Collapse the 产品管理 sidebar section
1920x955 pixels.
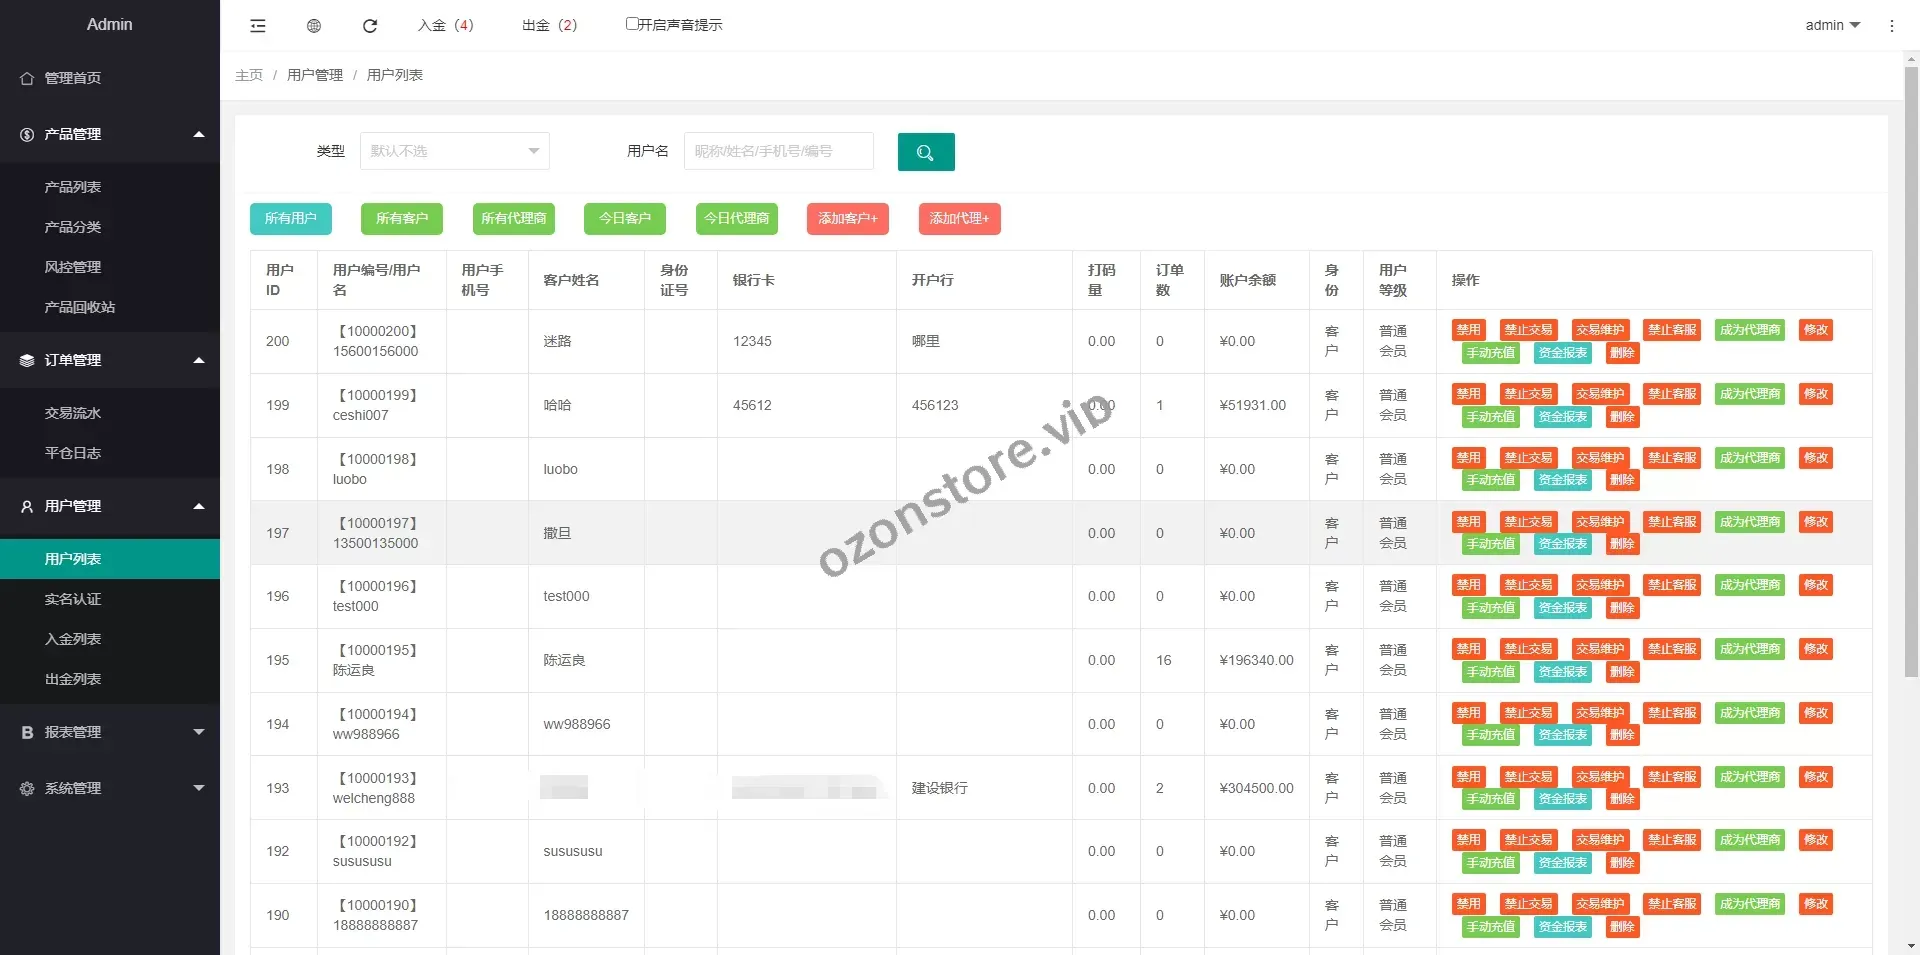pos(198,134)
